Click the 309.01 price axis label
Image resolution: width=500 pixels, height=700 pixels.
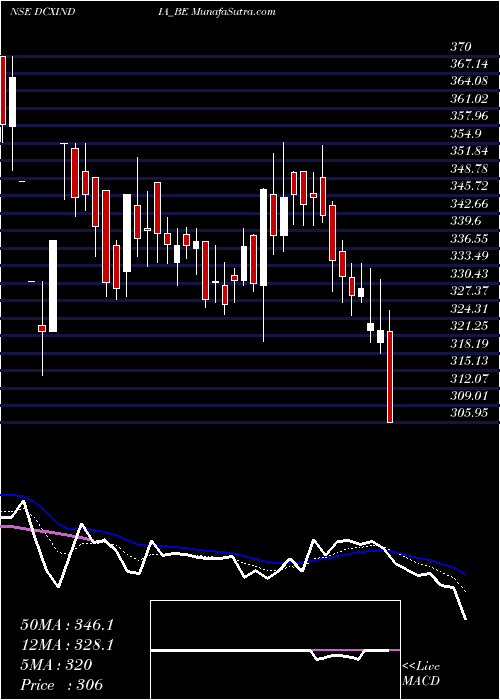468,396
